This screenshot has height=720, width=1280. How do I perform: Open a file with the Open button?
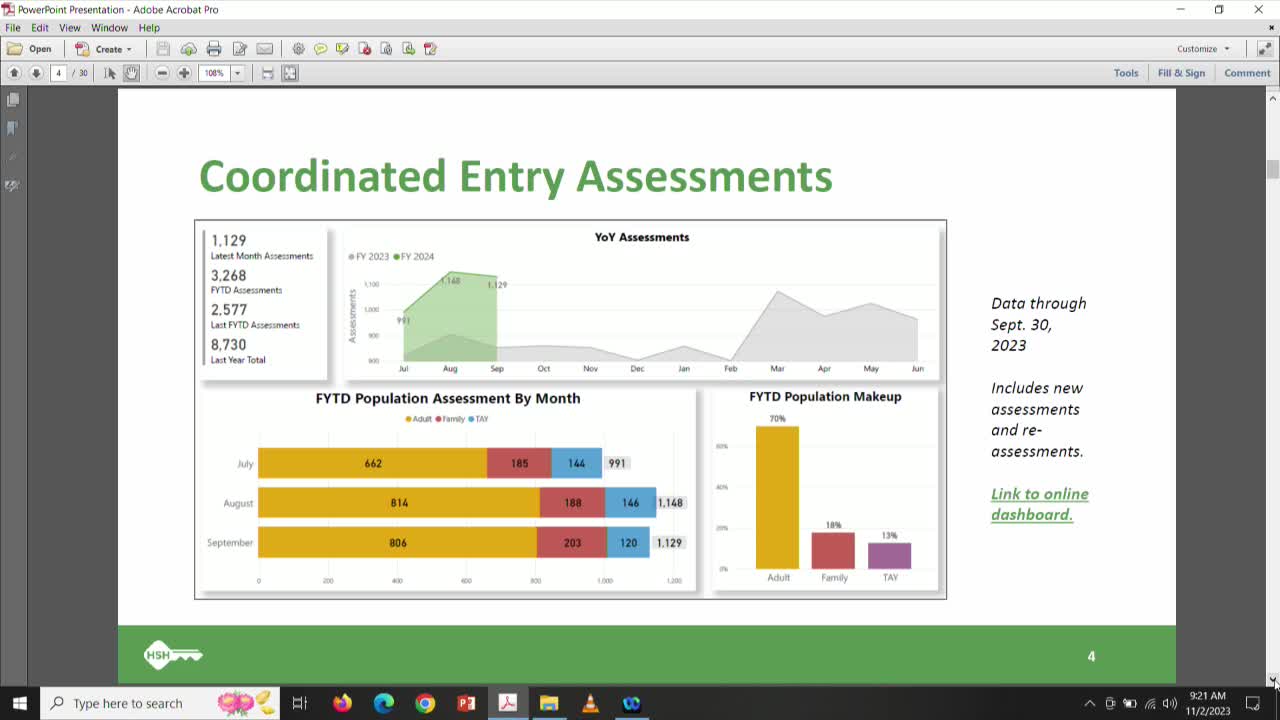tap(29, 49)
